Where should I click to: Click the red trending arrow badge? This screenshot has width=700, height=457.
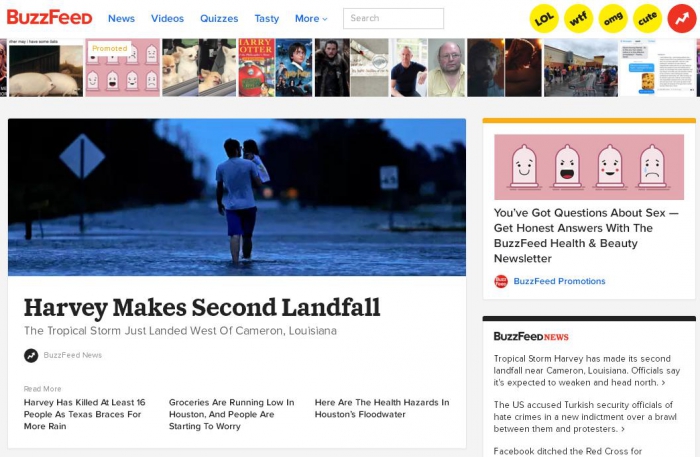pyautogui.click(x=682, y=18)
